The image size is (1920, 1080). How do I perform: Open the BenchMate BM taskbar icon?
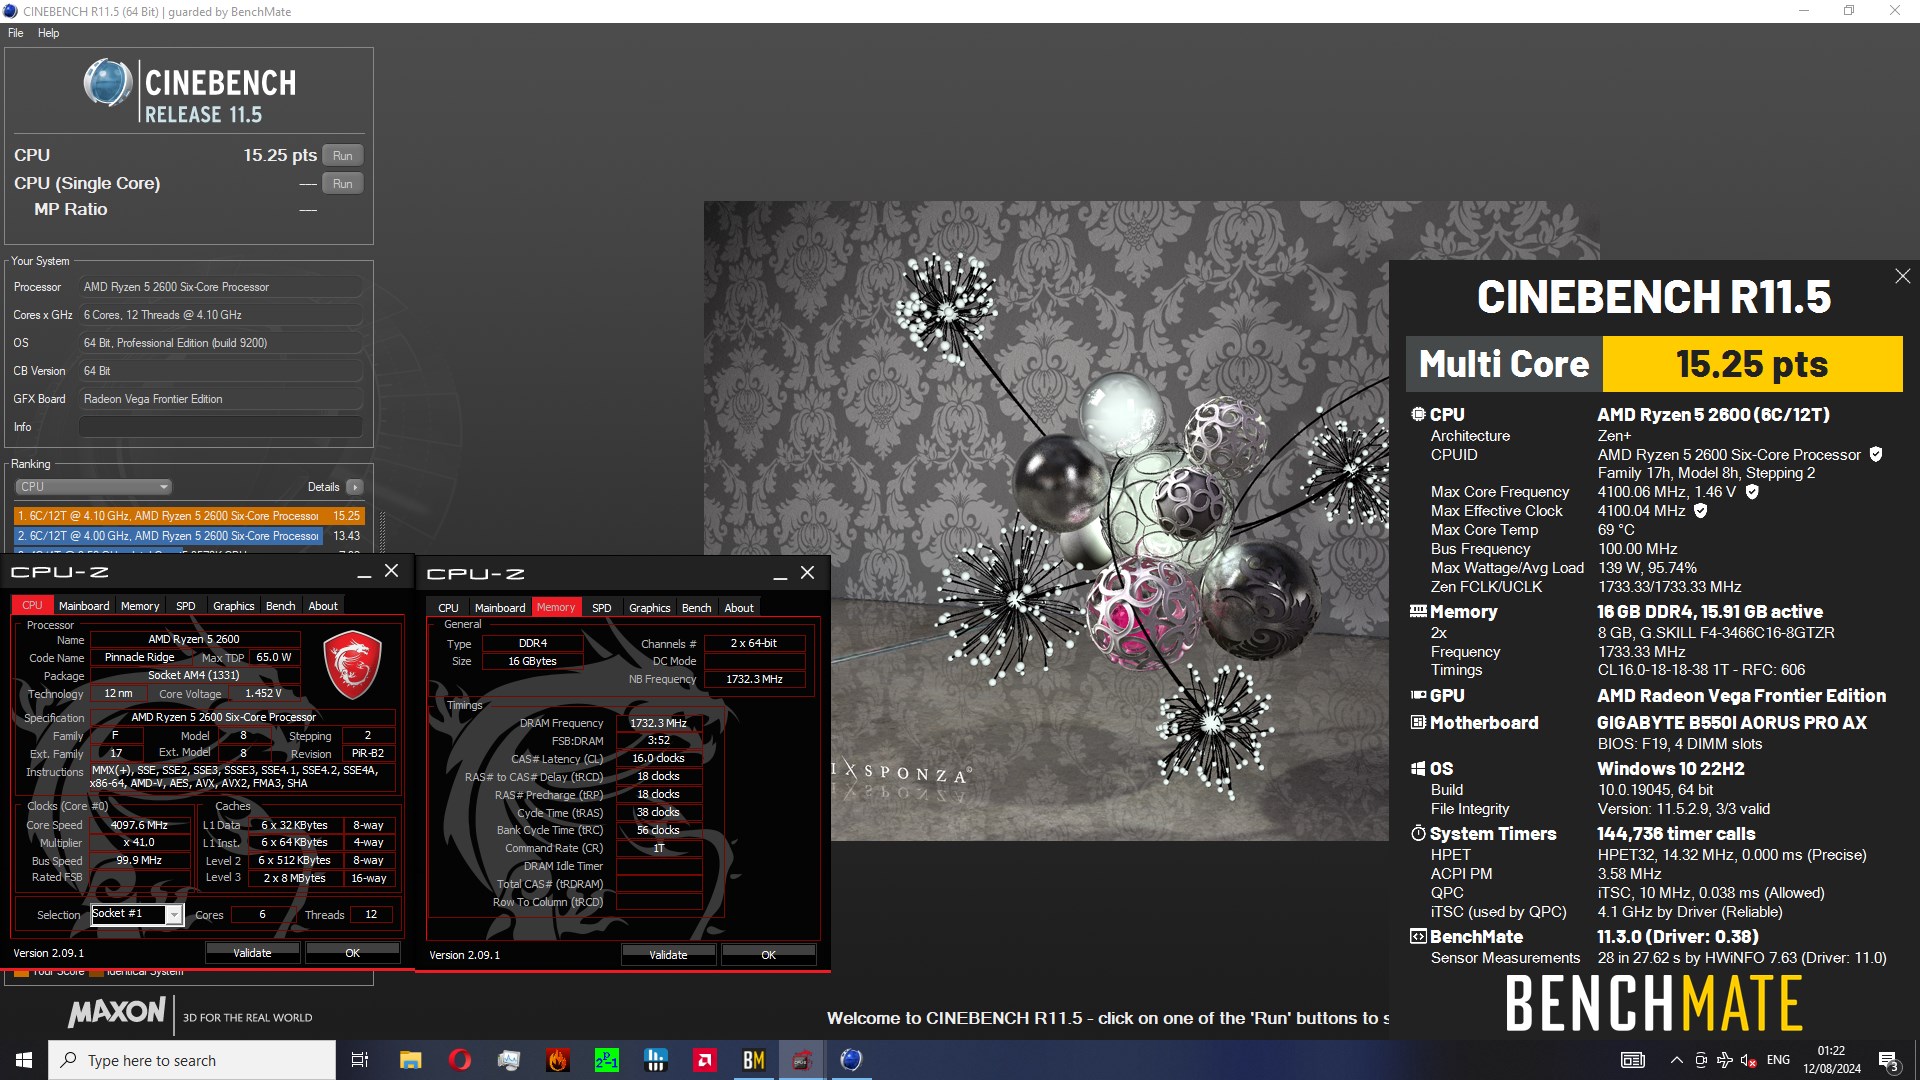point(754,1060)
